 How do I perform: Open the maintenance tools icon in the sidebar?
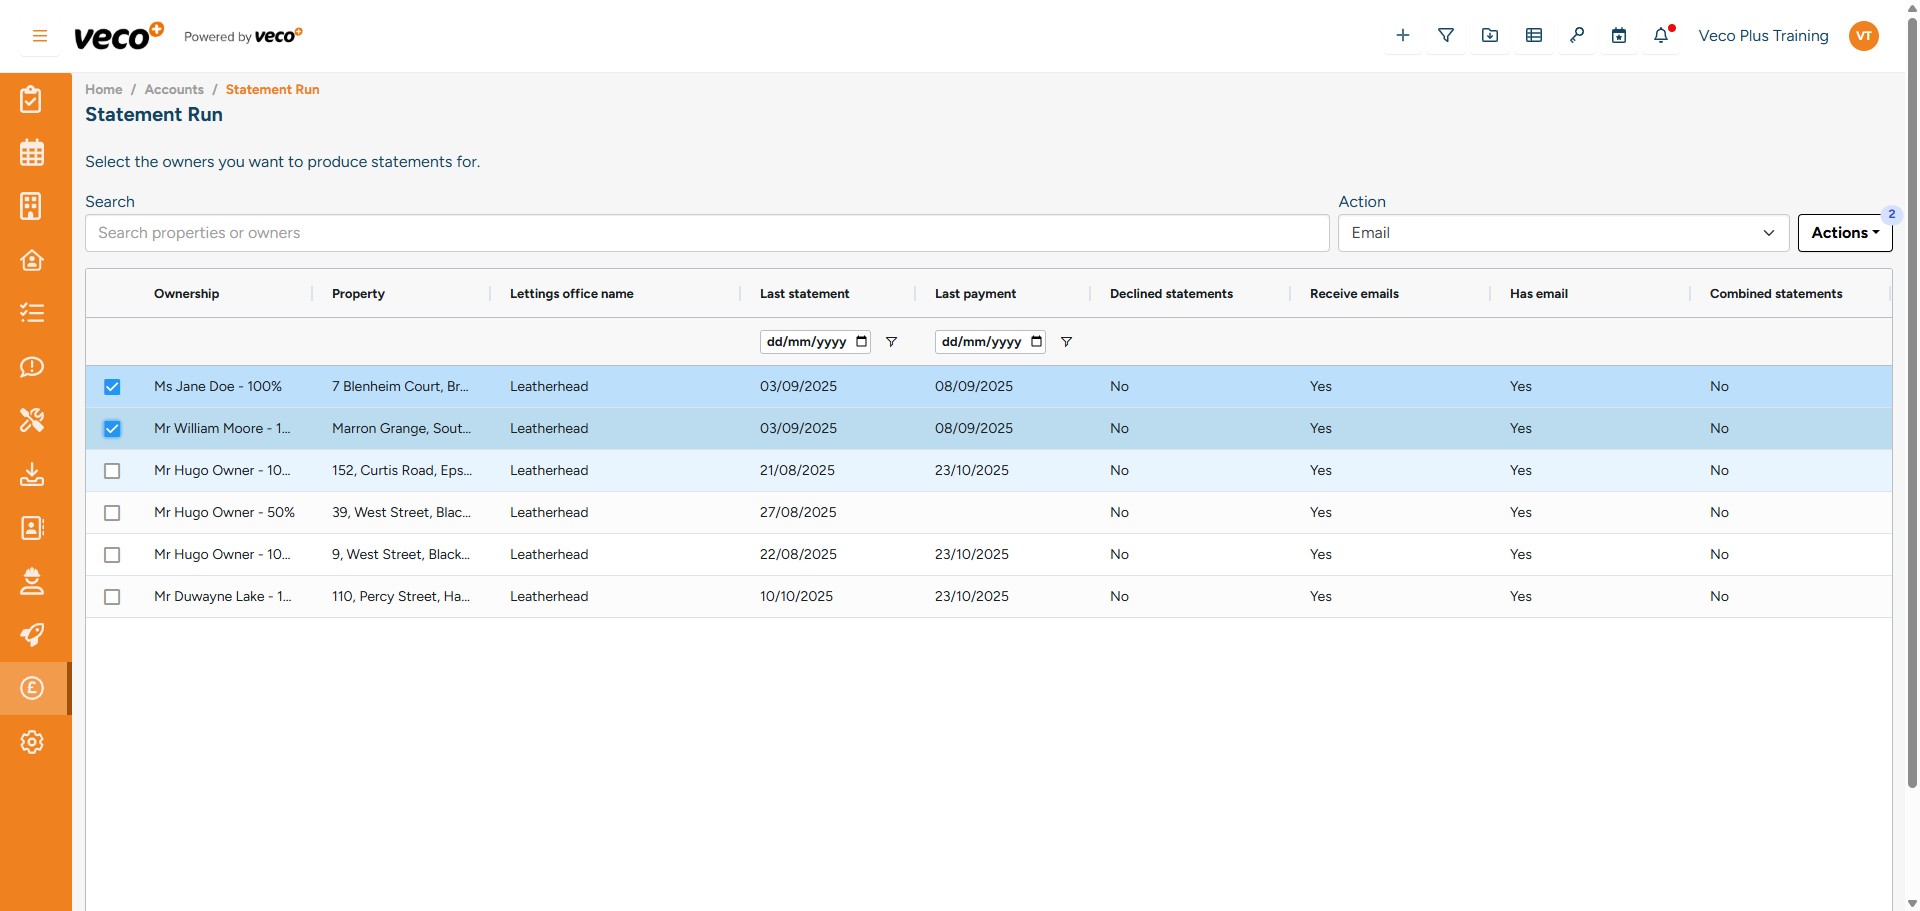click(32, 420)
